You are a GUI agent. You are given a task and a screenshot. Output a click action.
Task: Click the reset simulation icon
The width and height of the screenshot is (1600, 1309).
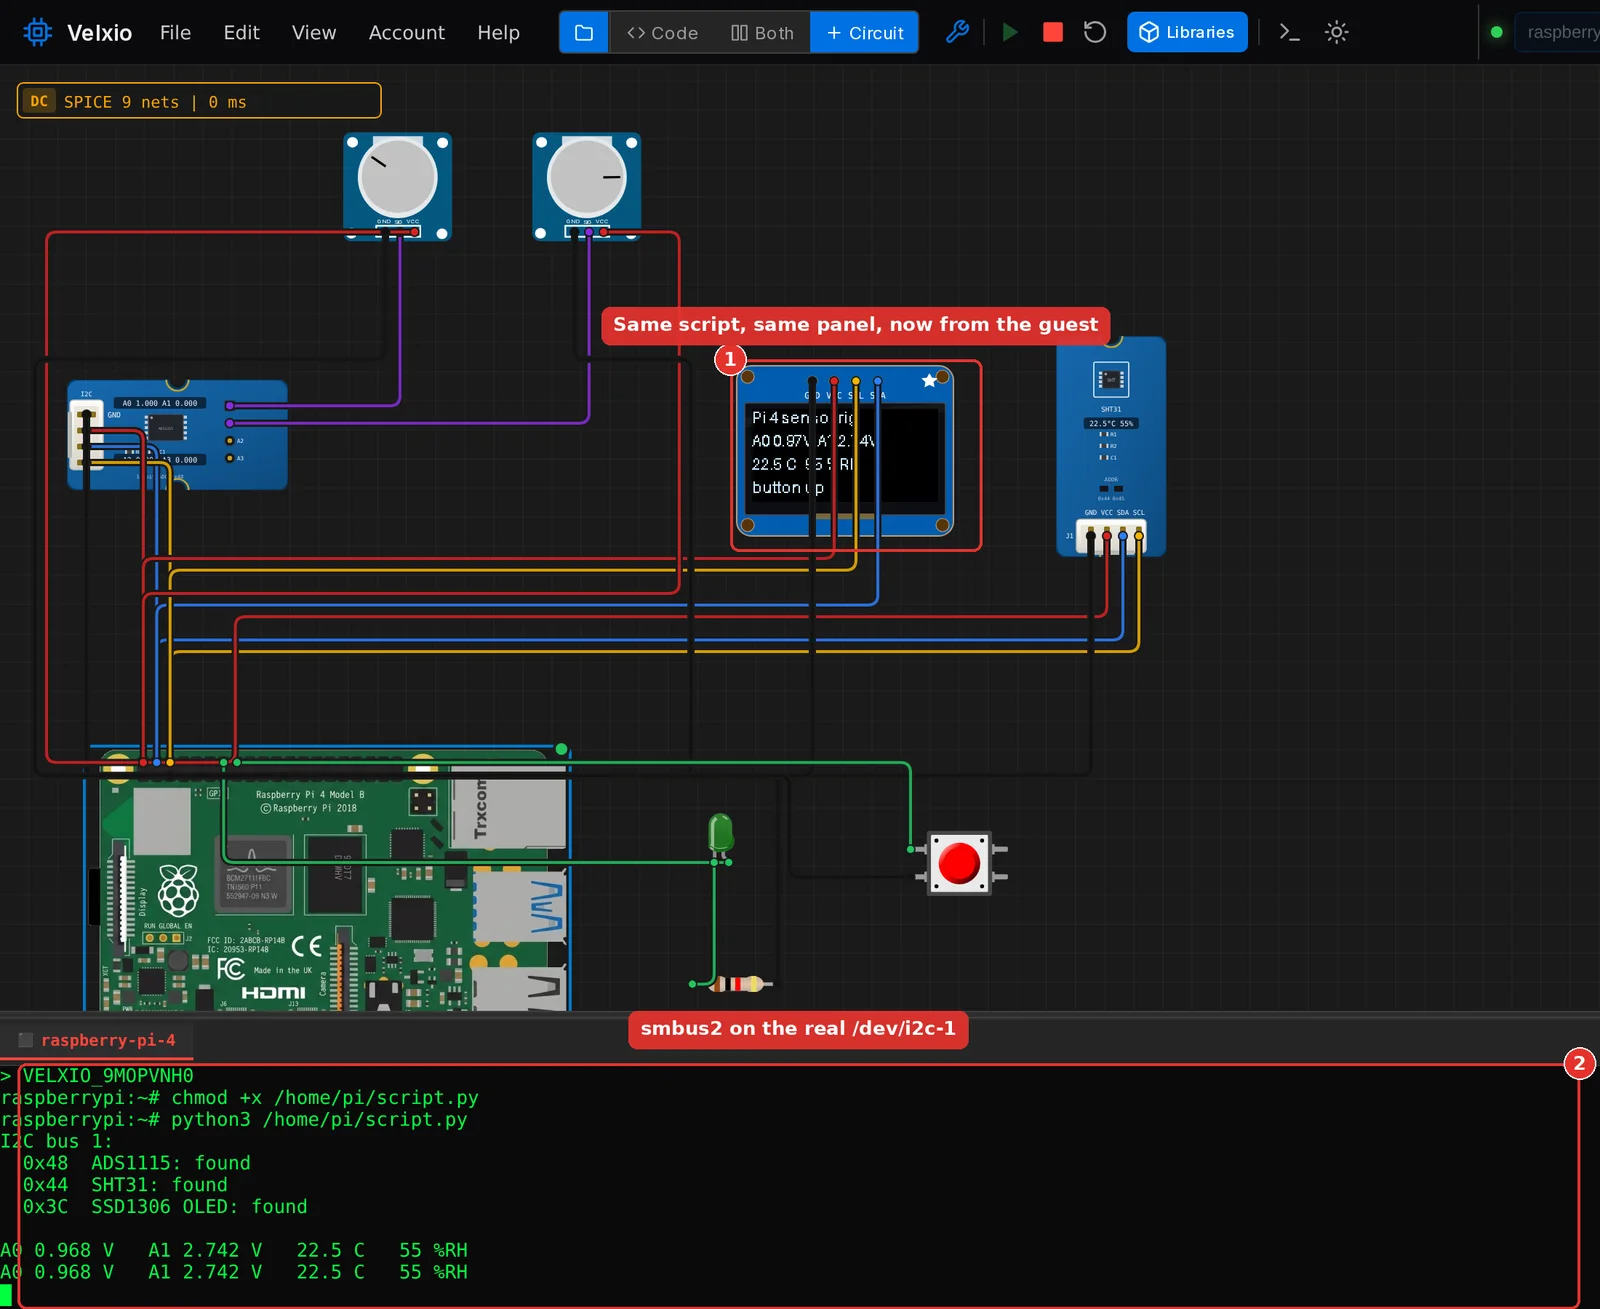(x=1095, y=32)
